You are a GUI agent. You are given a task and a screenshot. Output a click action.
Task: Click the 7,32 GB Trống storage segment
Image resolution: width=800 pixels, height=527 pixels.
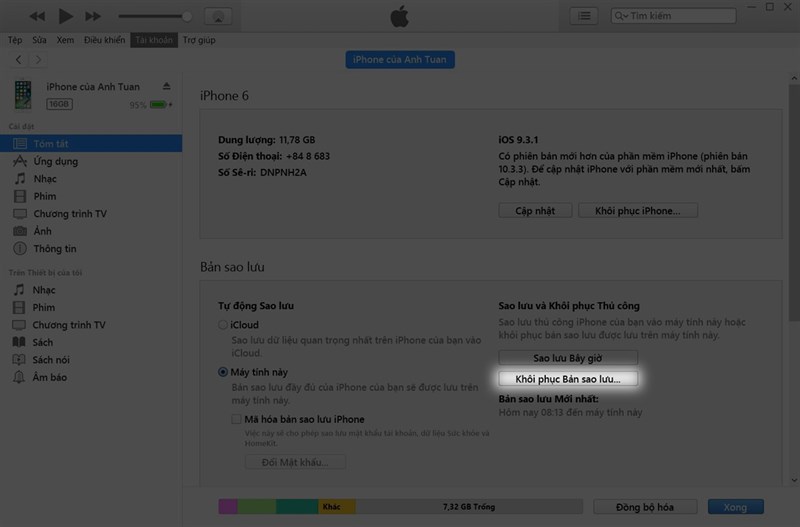coord(469,507)
